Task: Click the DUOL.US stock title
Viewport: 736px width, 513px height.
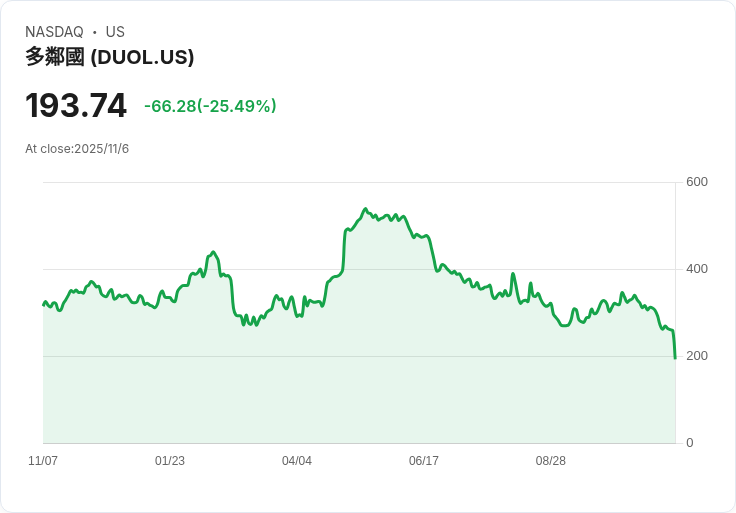Action: (x=109, y=57)
